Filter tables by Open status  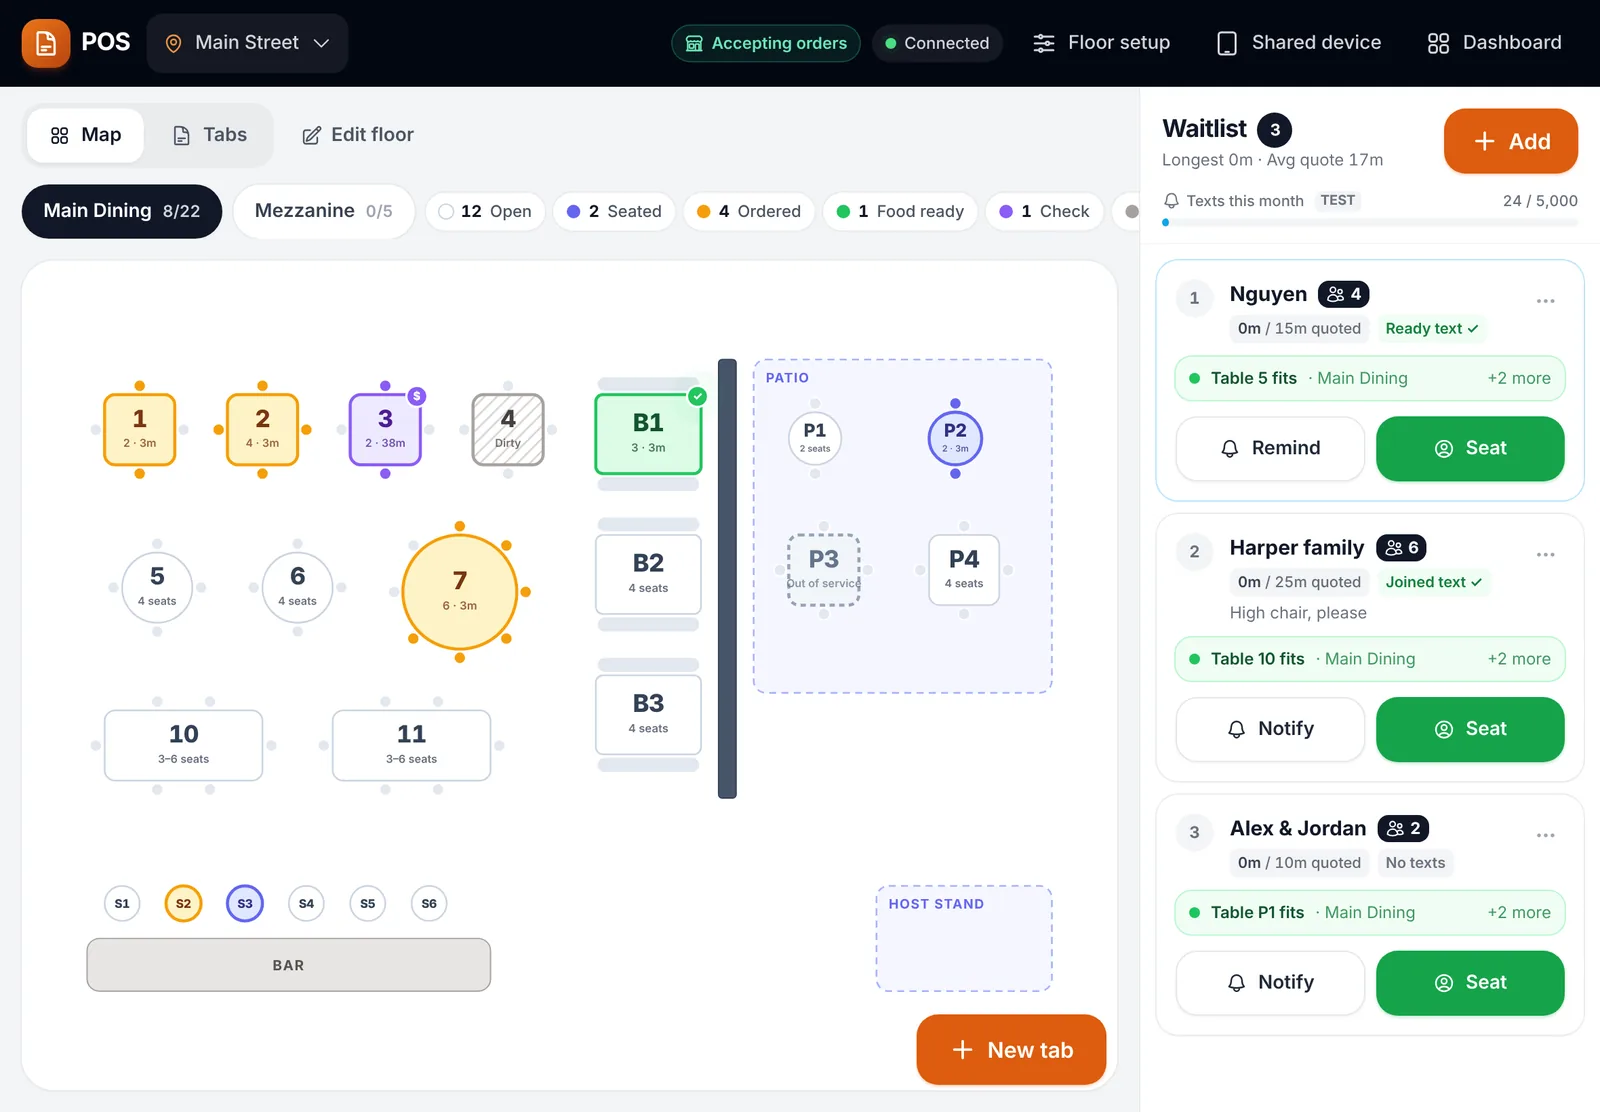(x=485, y=211)
